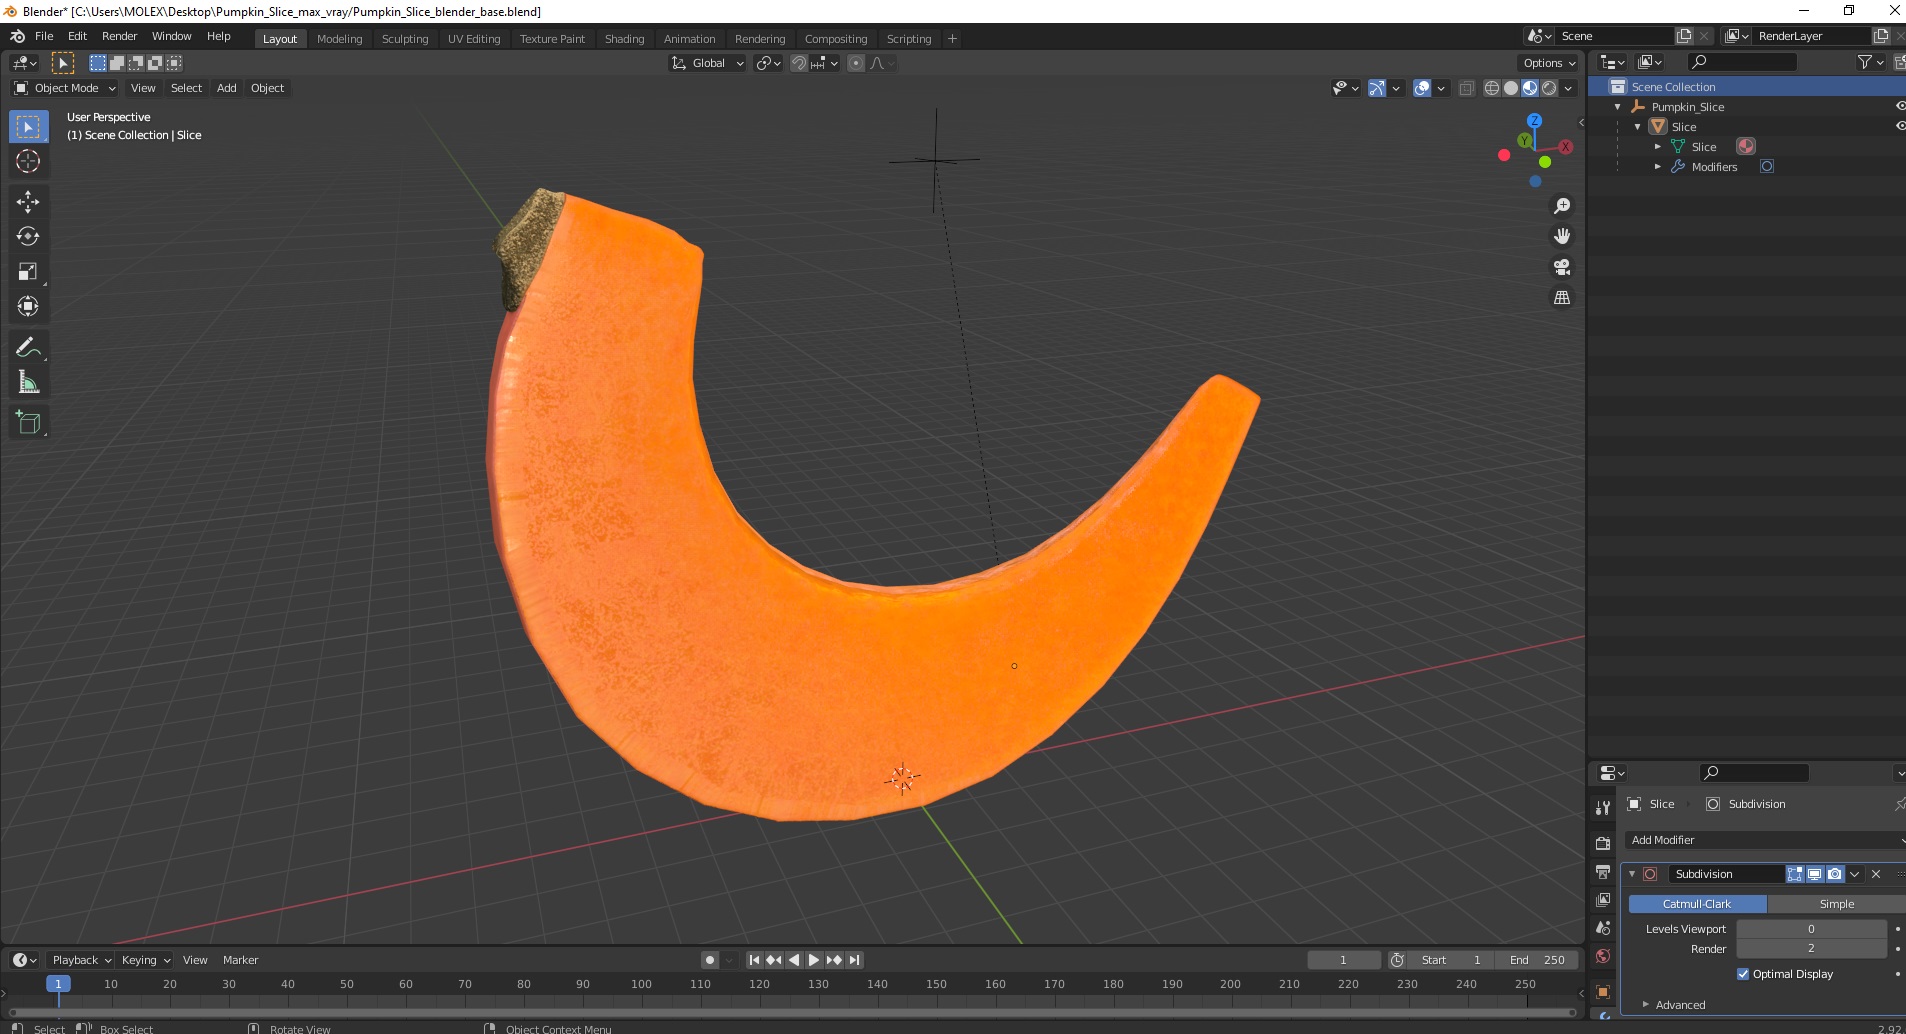Open the Output properties tab
The image size is (1906, 1034).
(x=1603, y=872)
